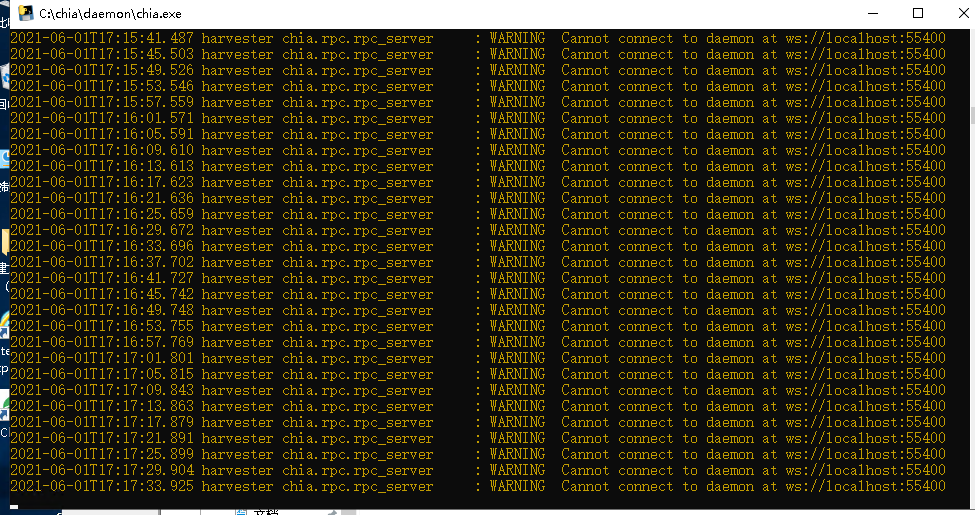Viewport: 975px width, 515px height.
Task: Click the timestamp 2021-06-01T17:16:33.696
Action: pos(102,246)
